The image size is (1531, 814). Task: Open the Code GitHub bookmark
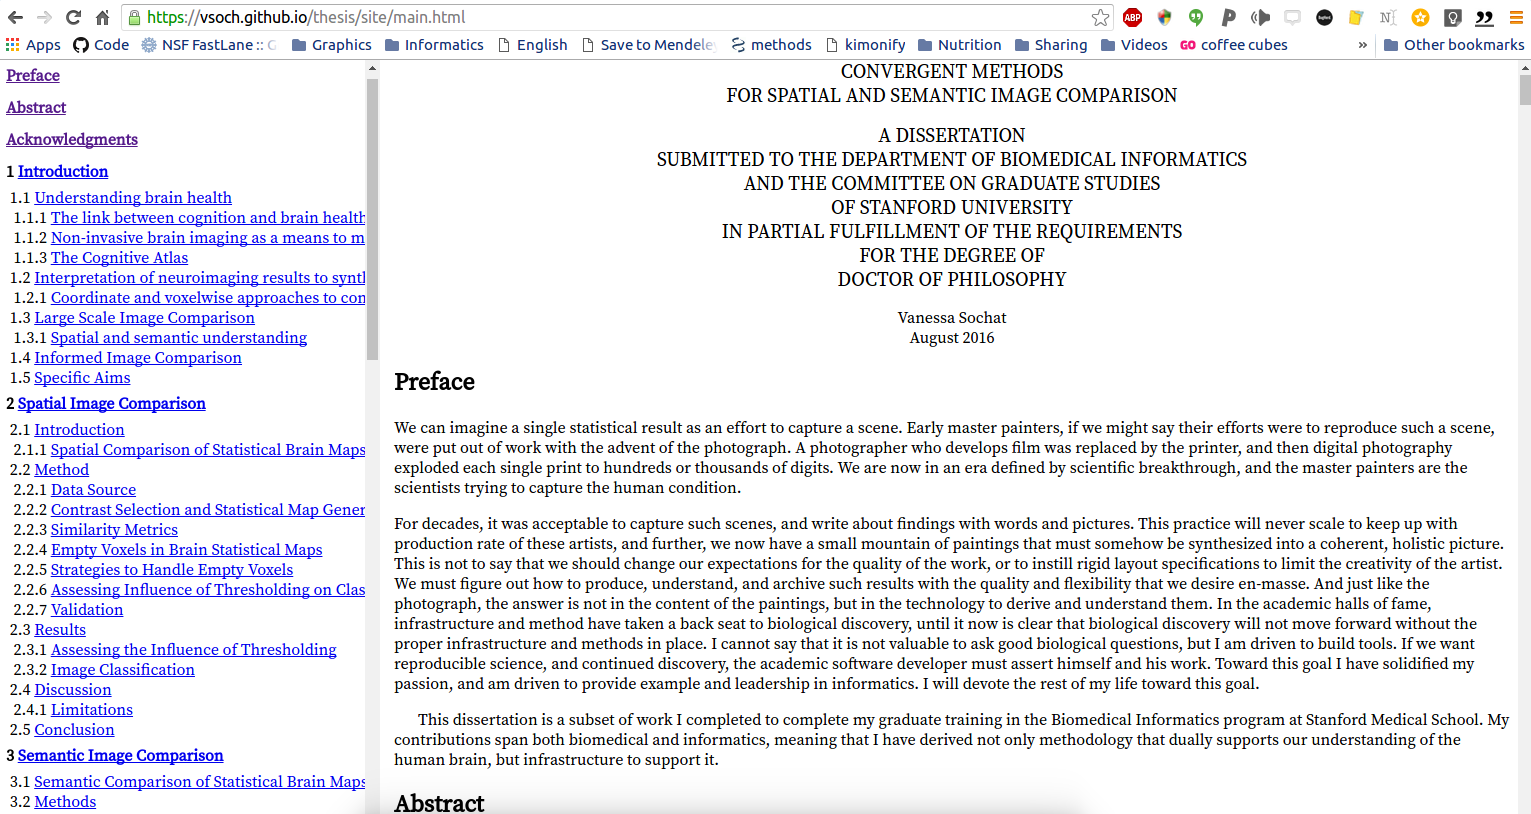pyautogui.click(x=101, y=45)
